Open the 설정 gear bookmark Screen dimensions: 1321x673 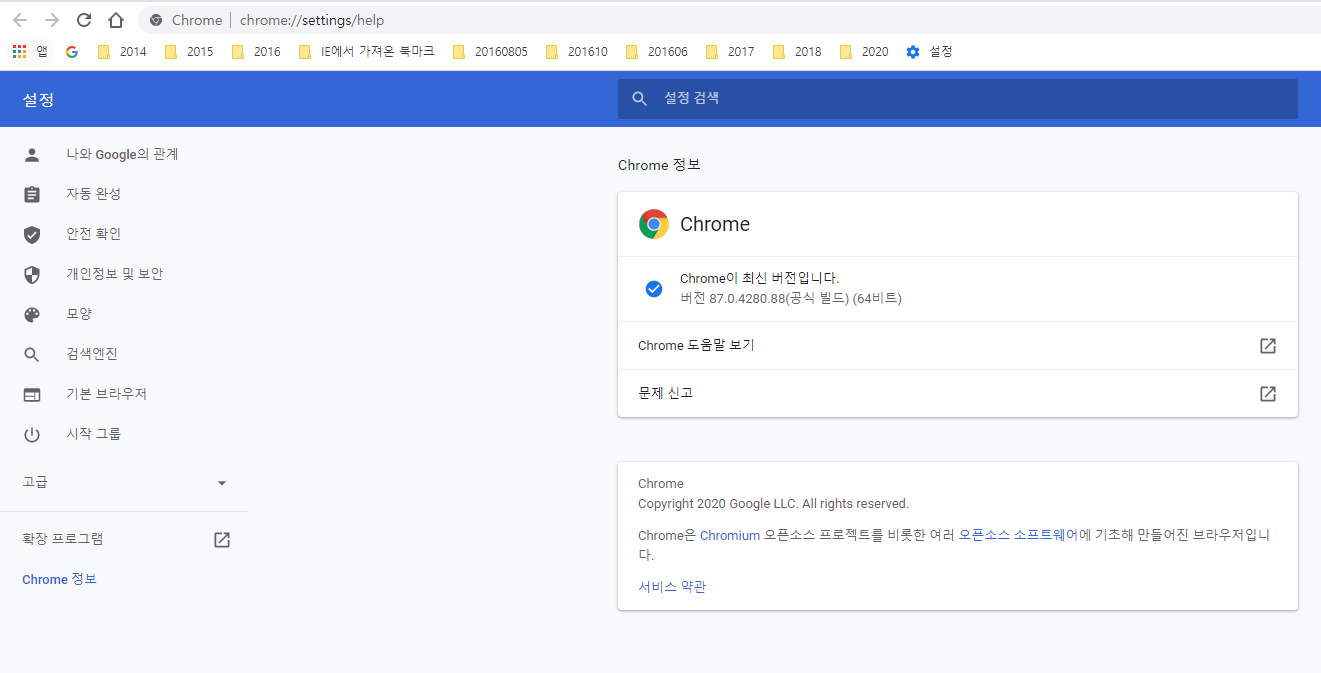click(x=929, y=51)
